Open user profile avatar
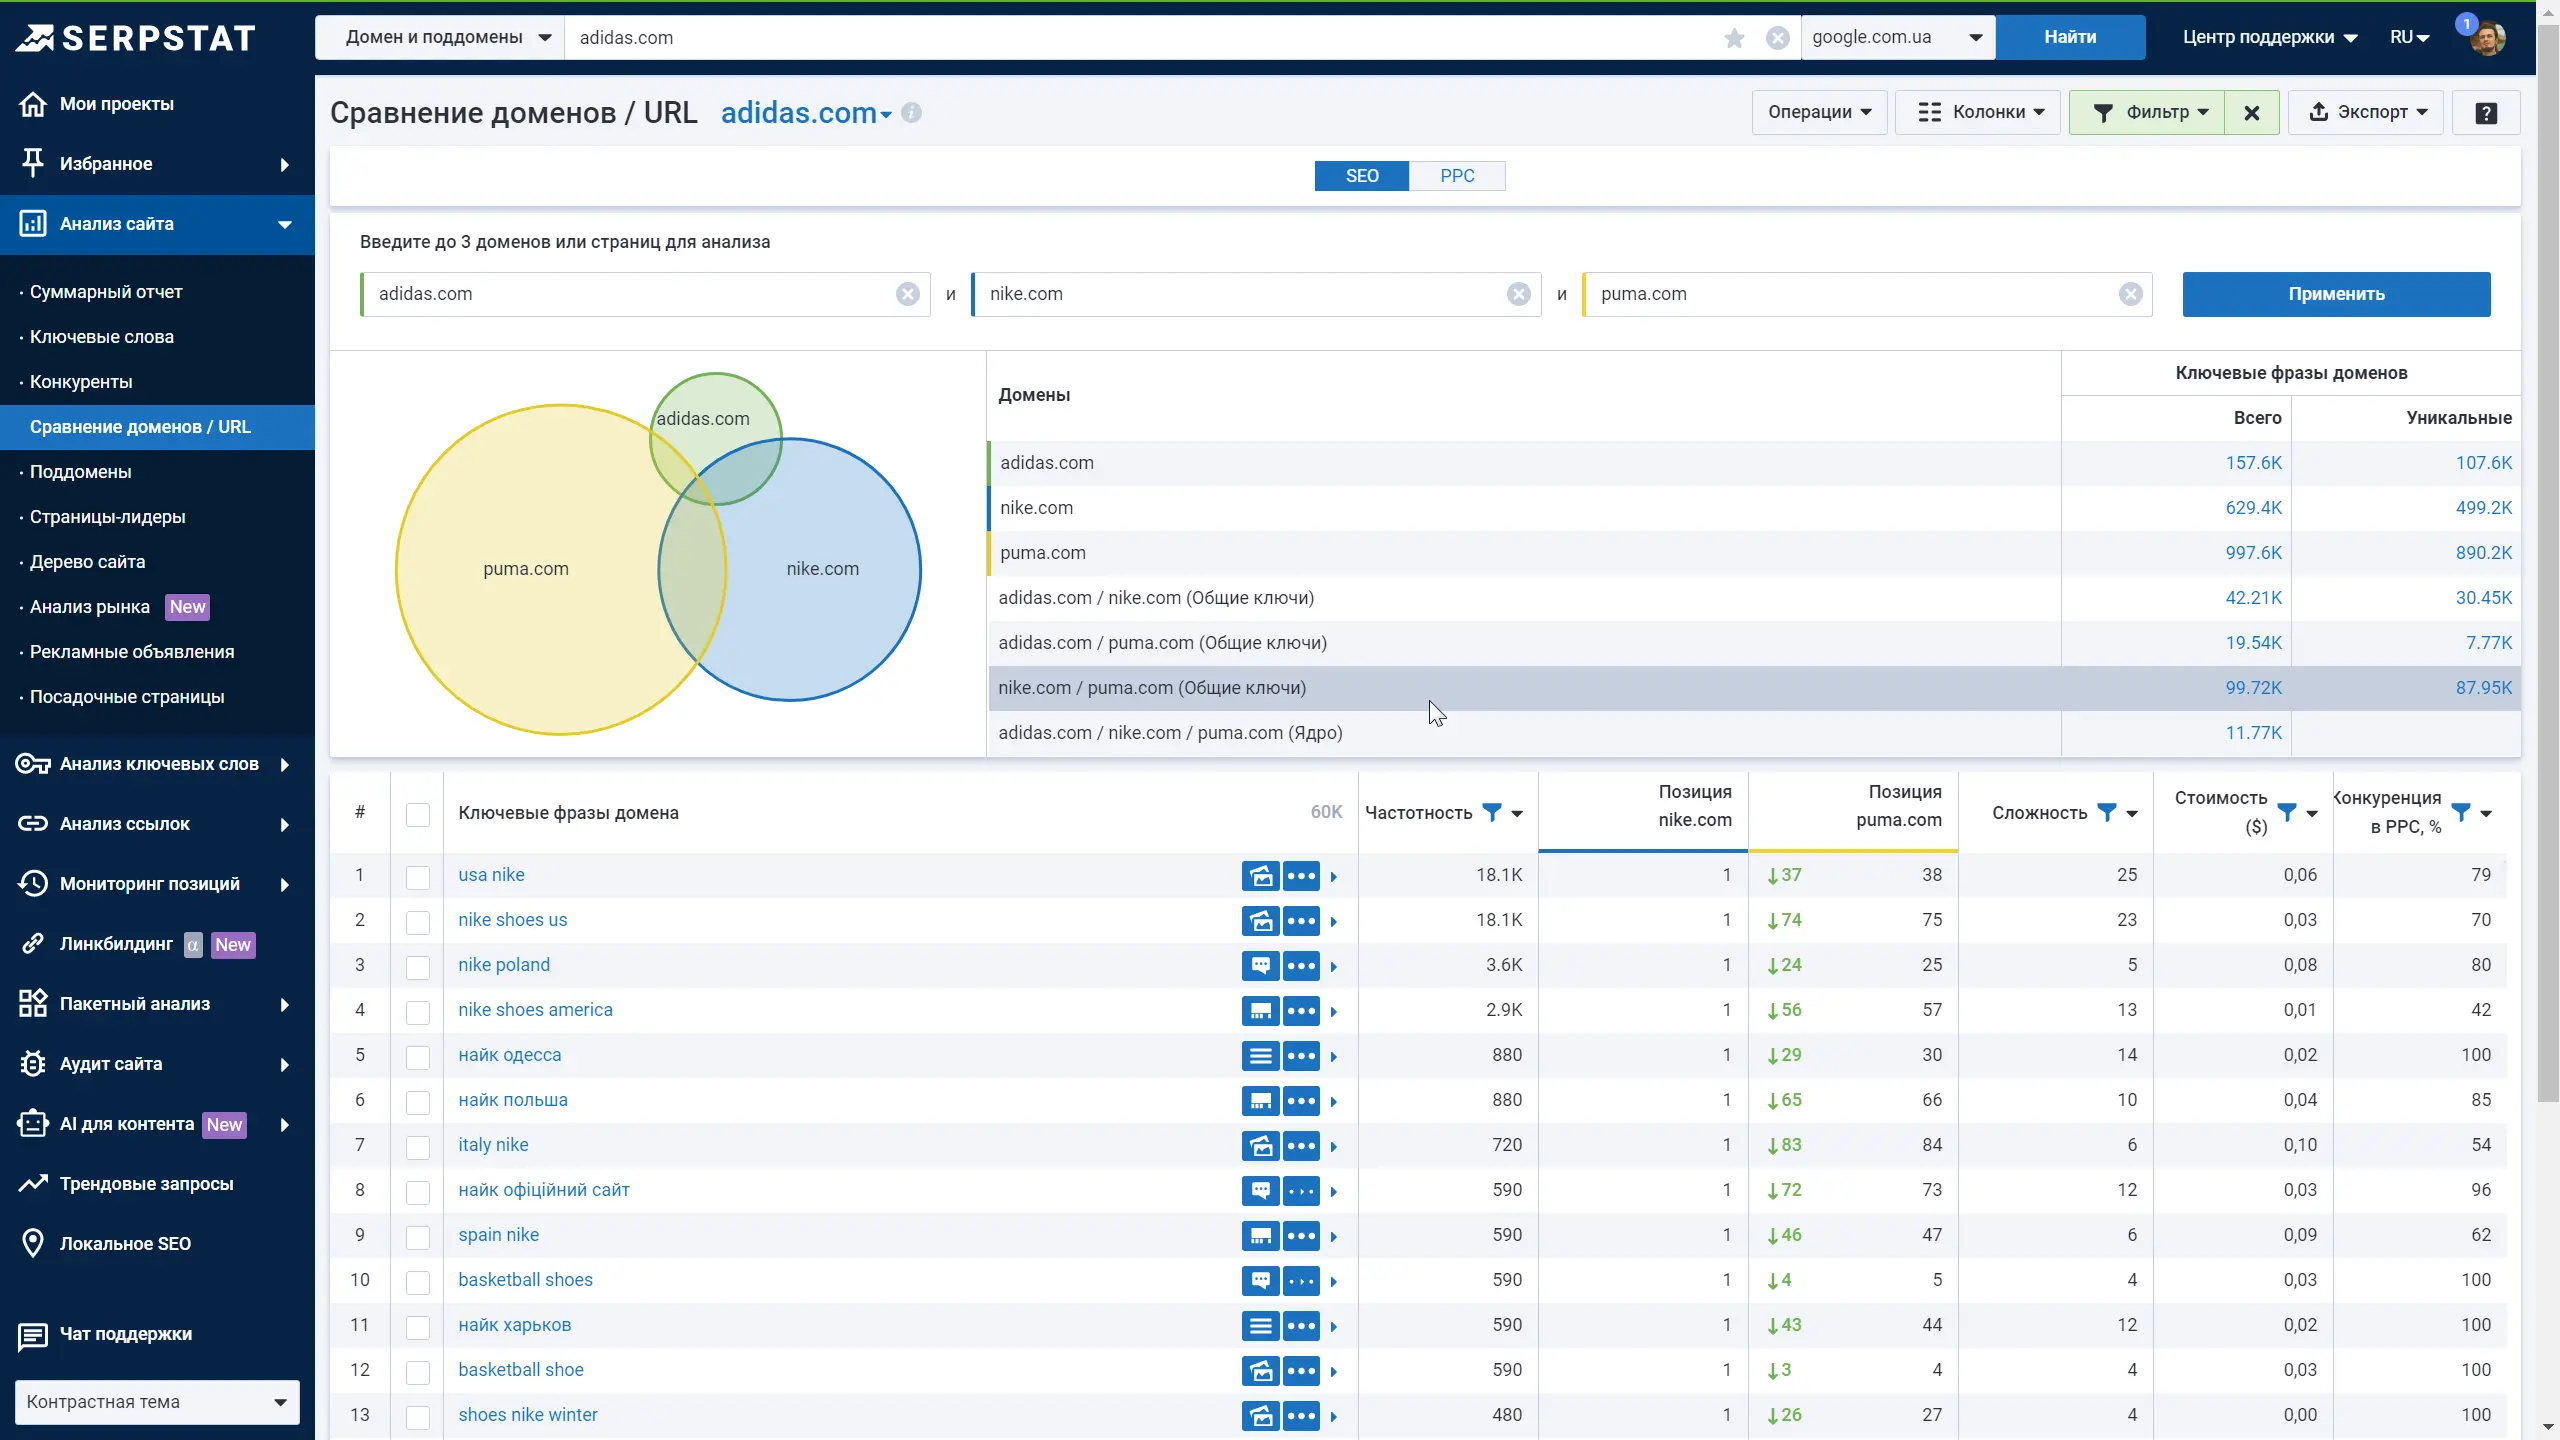Image resolution: width=2560 pixels, height=1440 pixels. pos(2486,38)
